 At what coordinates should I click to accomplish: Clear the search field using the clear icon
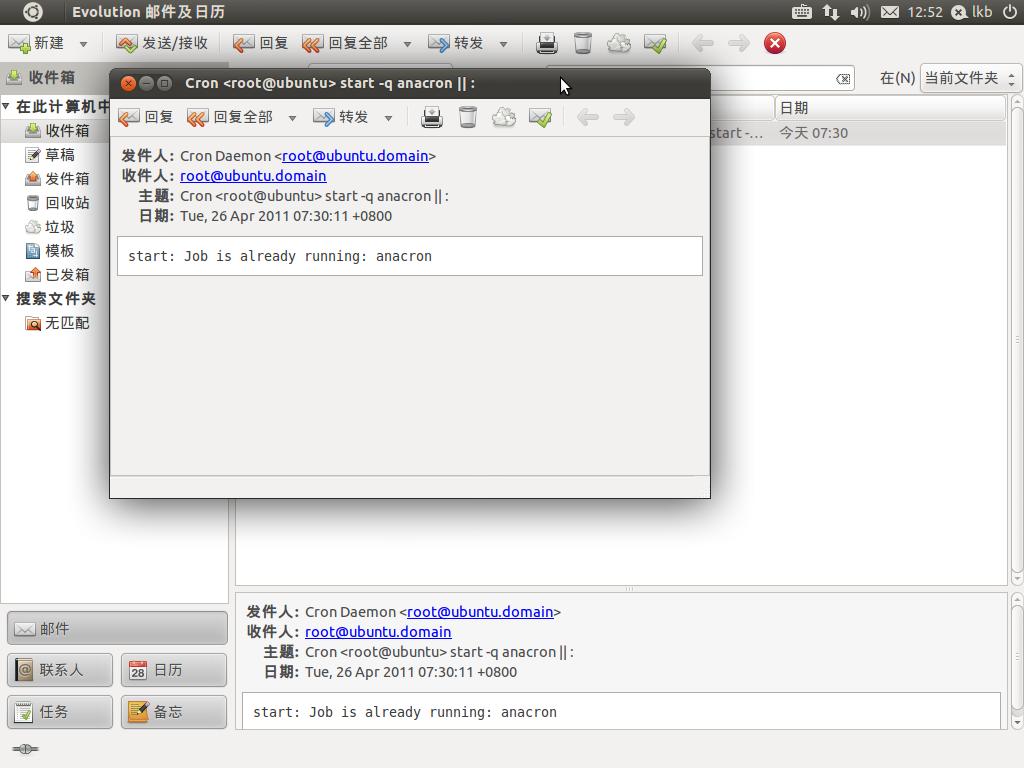(x=843, y=79)
